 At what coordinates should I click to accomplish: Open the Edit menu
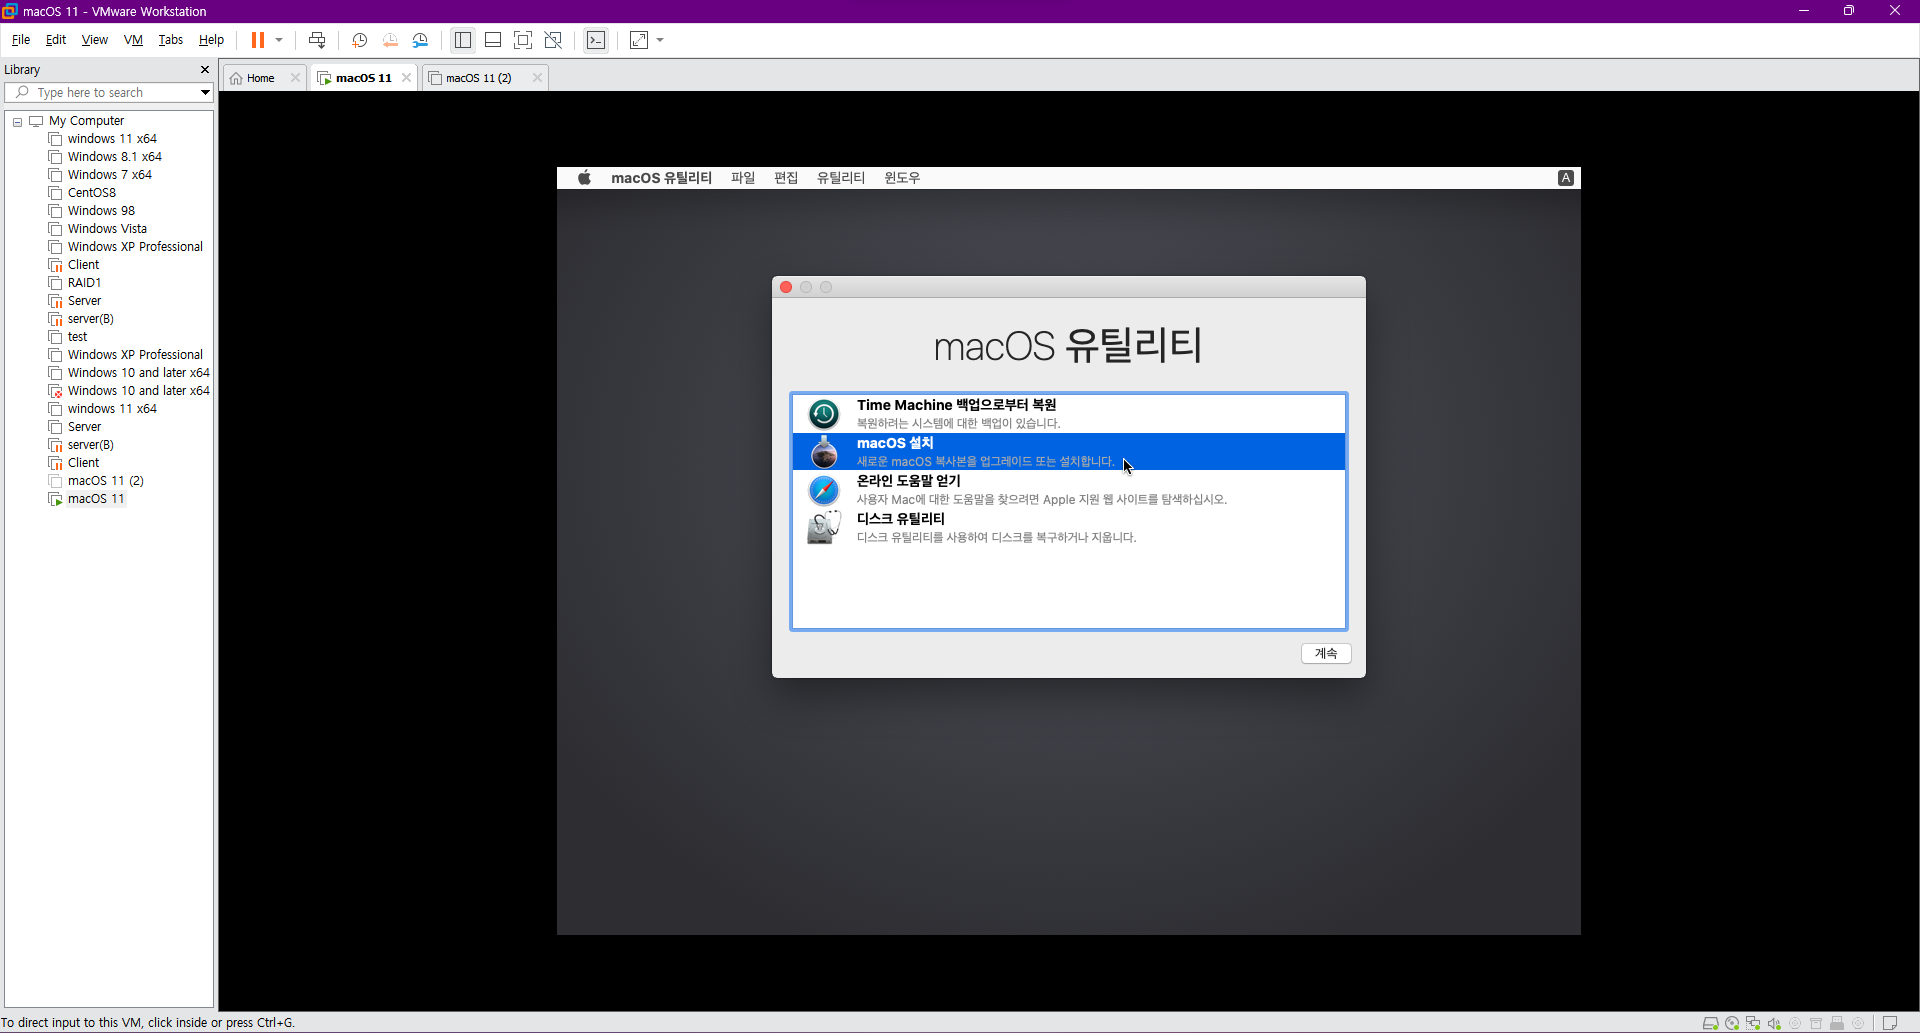(x=56, y=40)
